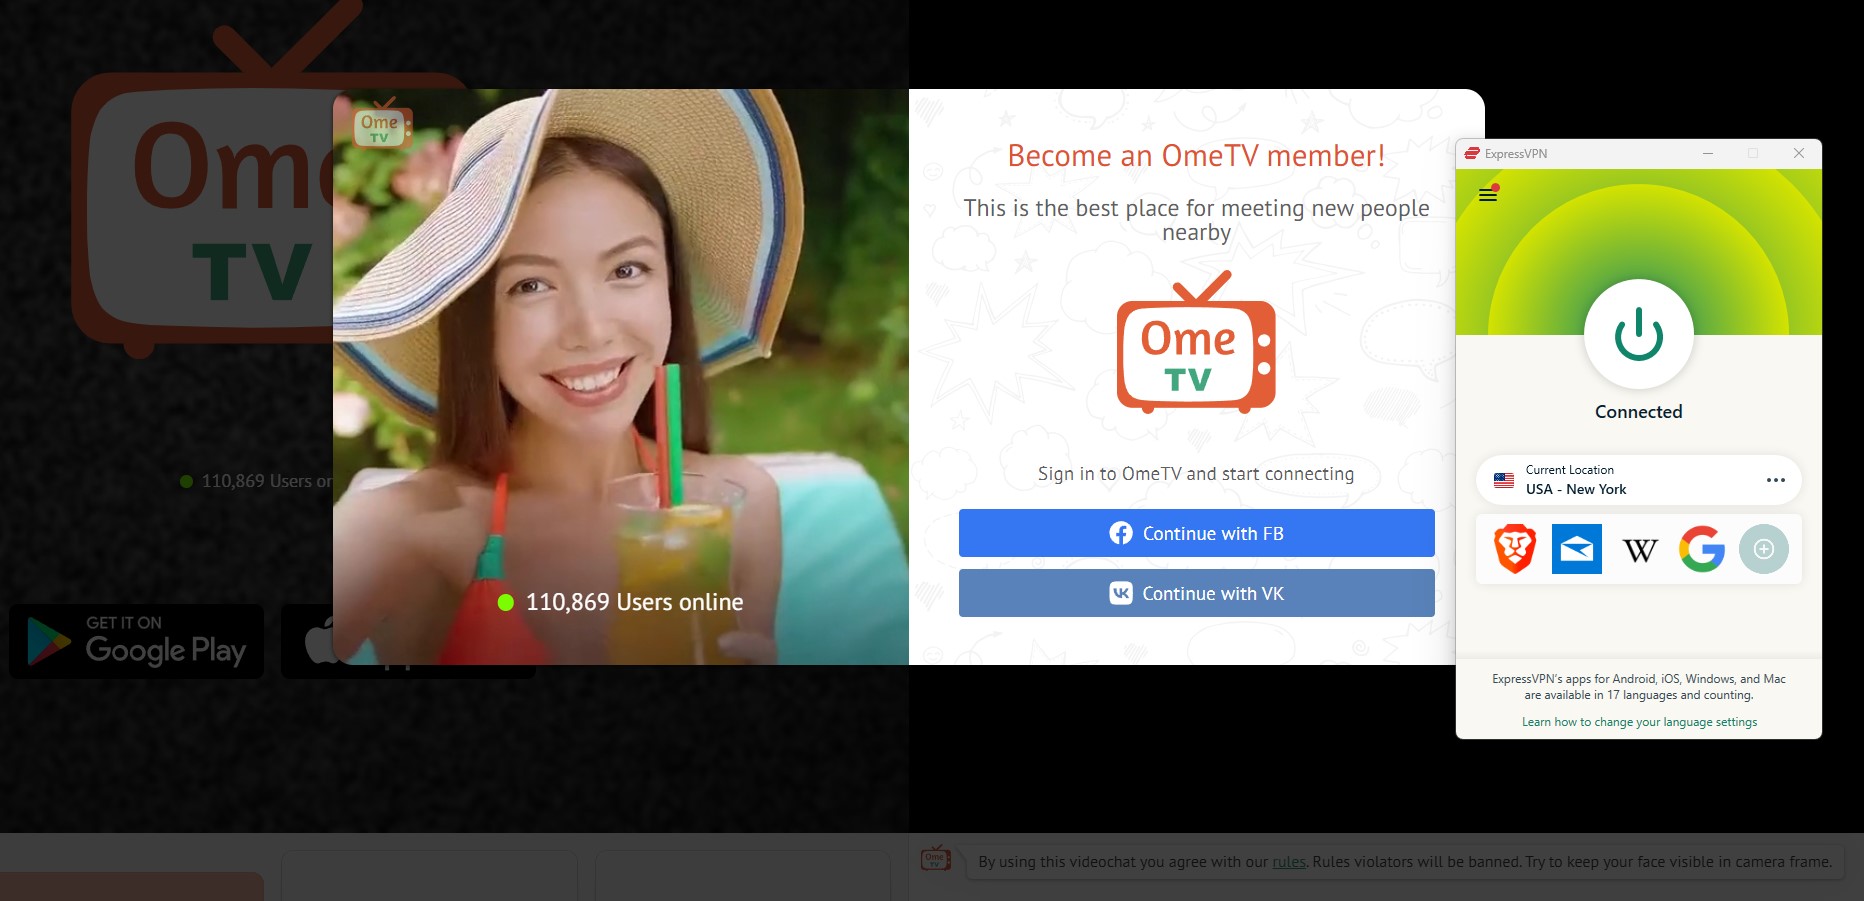Image resolution: width=1864 pixels, height=901 pixels.
Task: Open the rules link in the agreement notice
Action: pyautogui.click(x=1288, y=861)
